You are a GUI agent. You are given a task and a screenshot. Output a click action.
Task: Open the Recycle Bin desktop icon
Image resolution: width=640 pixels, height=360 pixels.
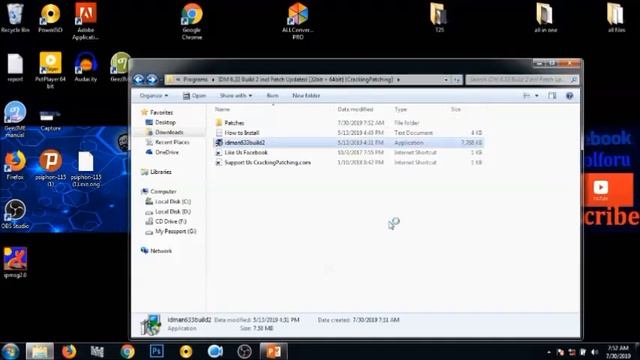click(x=15, y=18)
